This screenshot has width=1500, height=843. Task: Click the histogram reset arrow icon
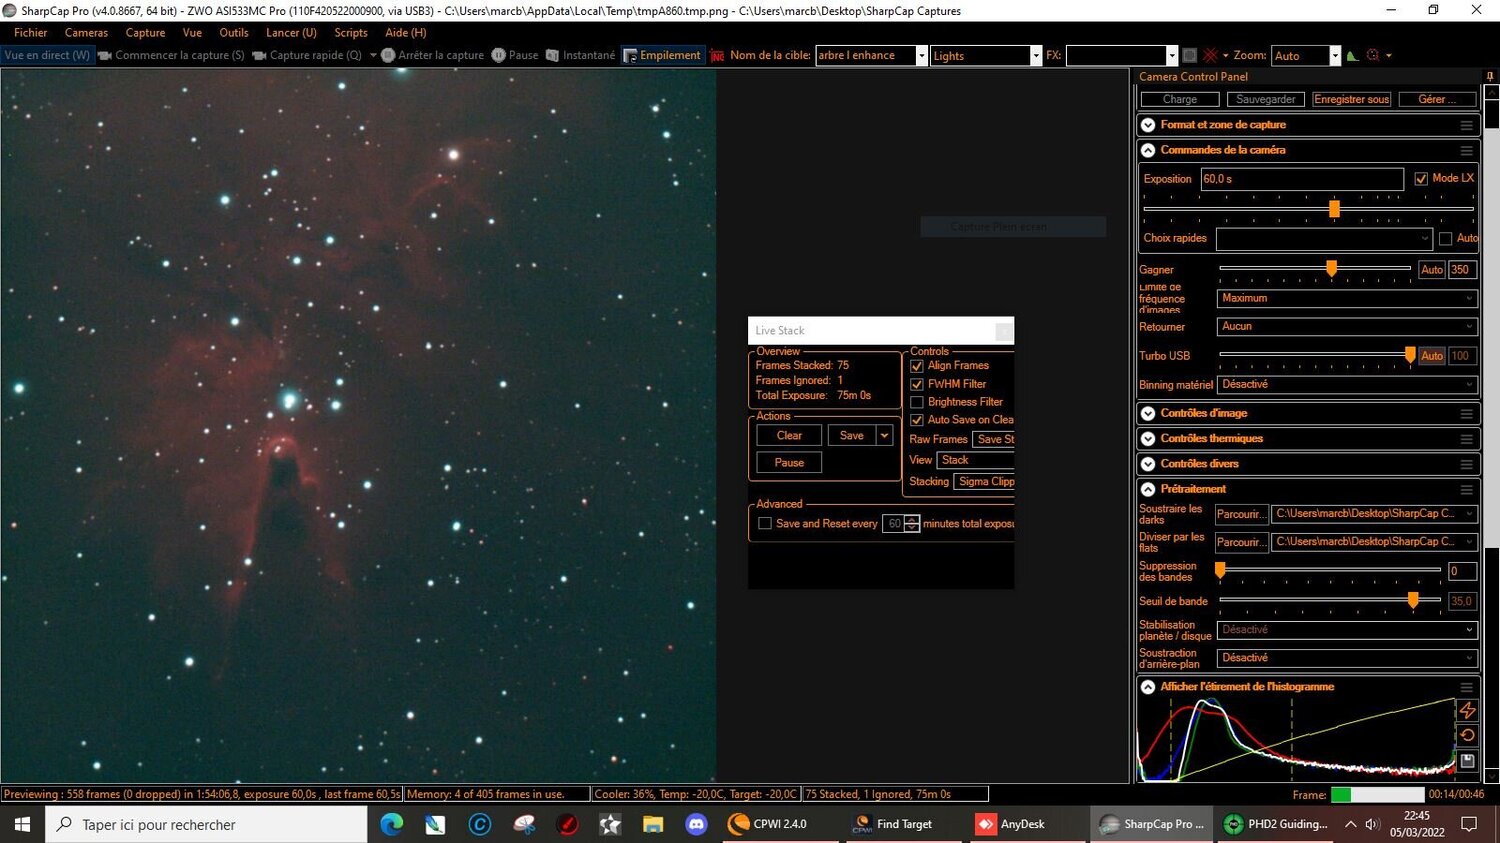[1467, 733]
